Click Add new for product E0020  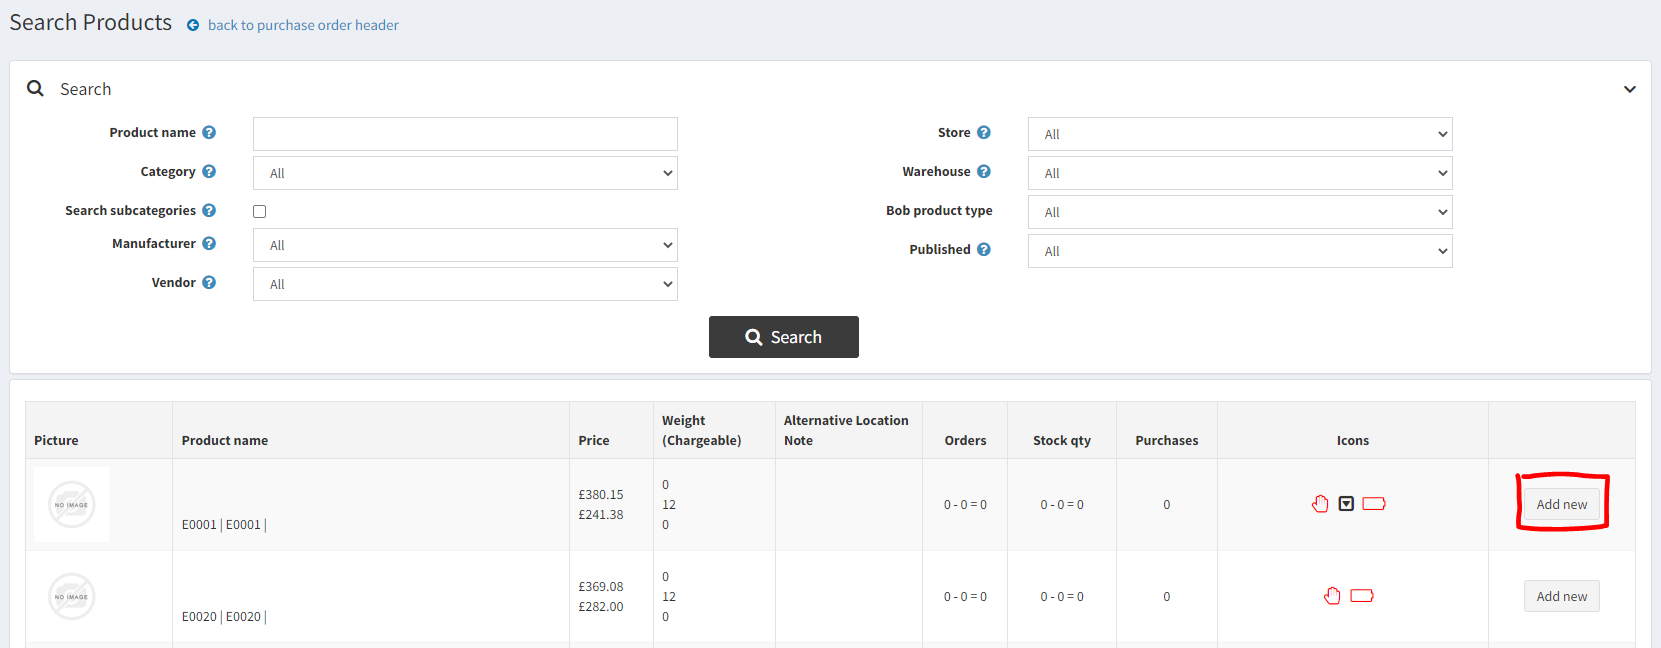click(1561, 596)
